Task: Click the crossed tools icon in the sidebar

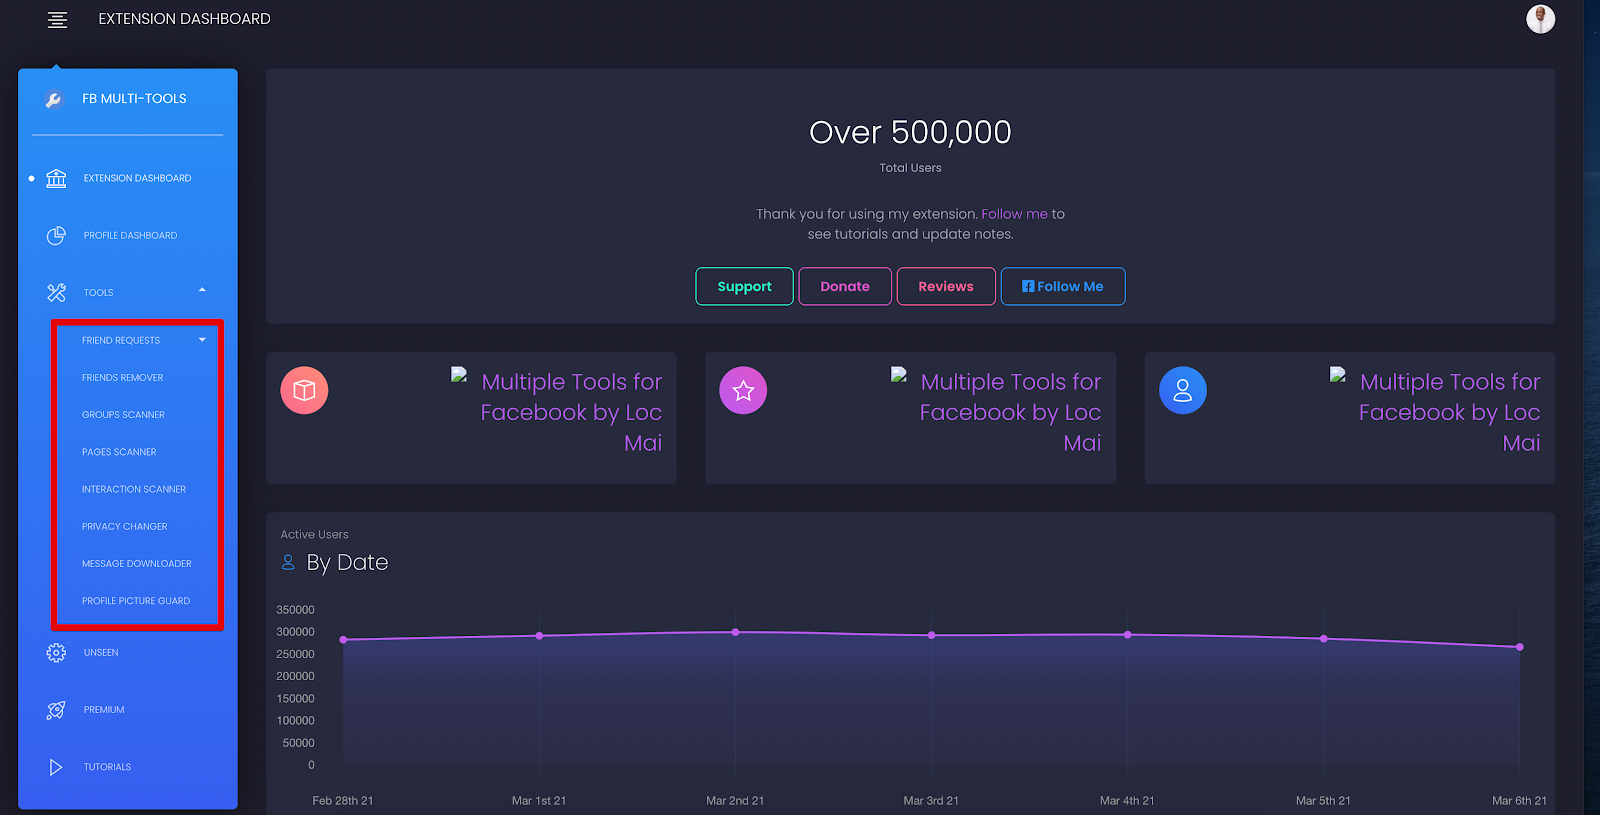Action: pyautogui.click(x=56, y=293)
